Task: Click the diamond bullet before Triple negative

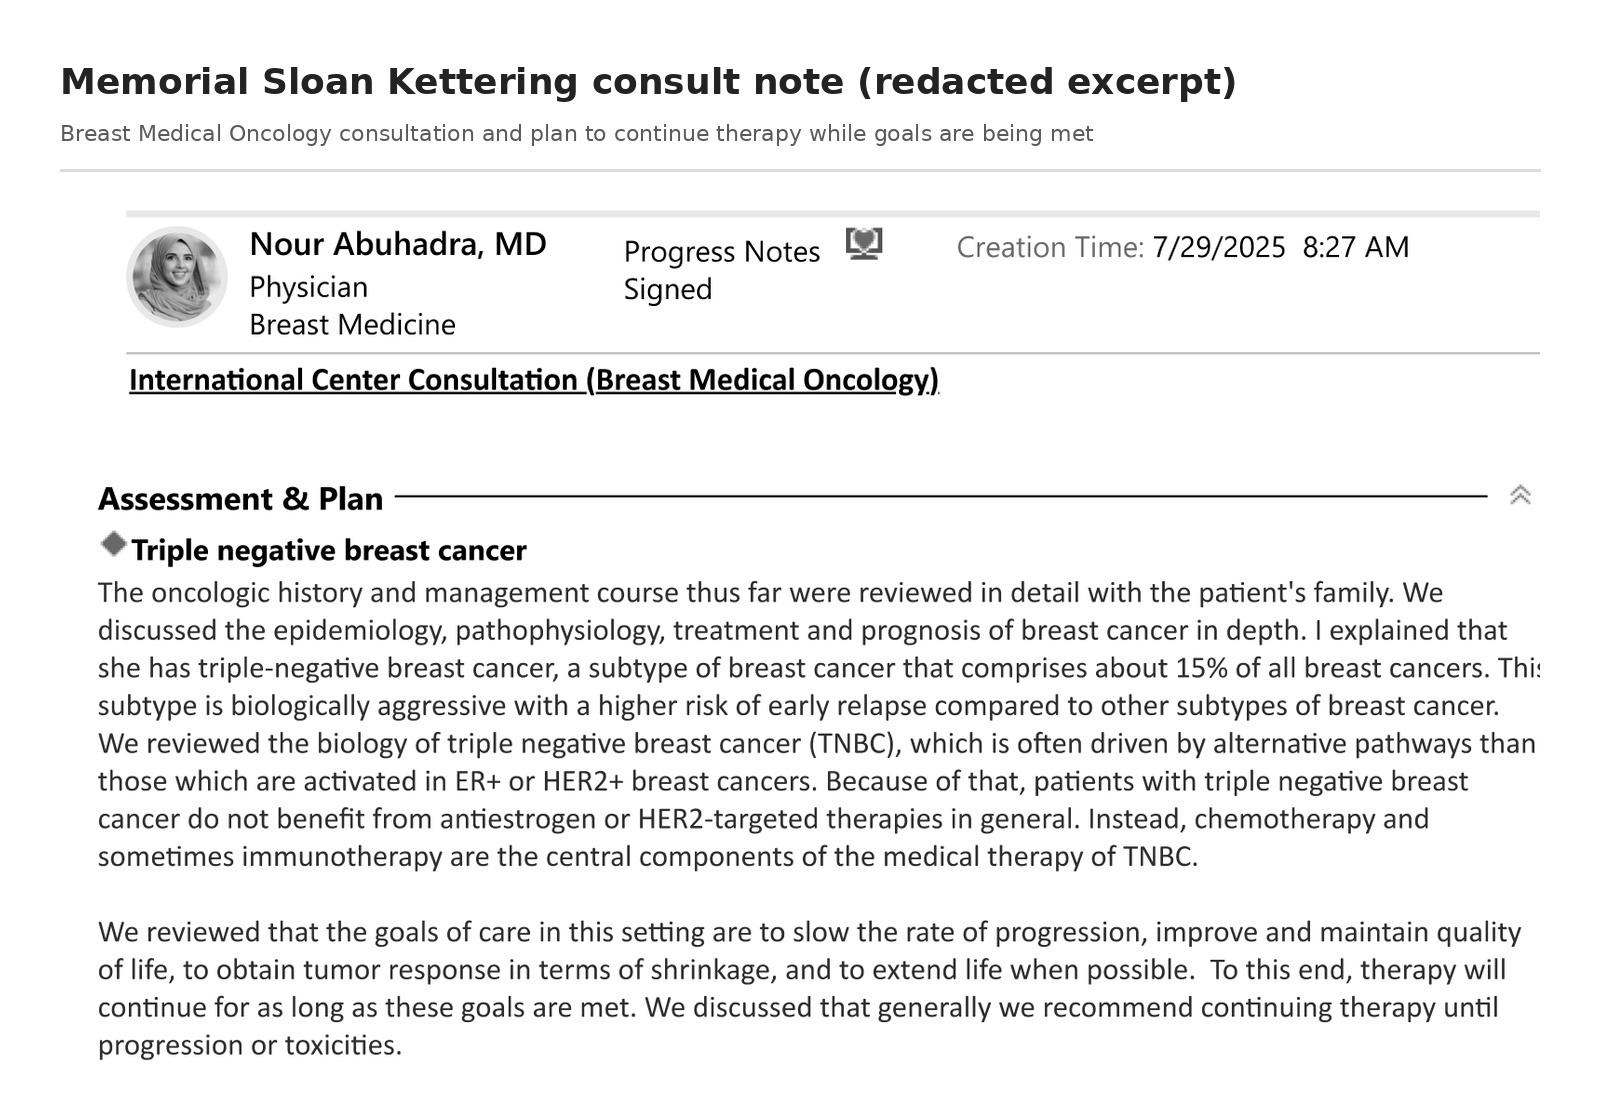Action: click(114, 544)
